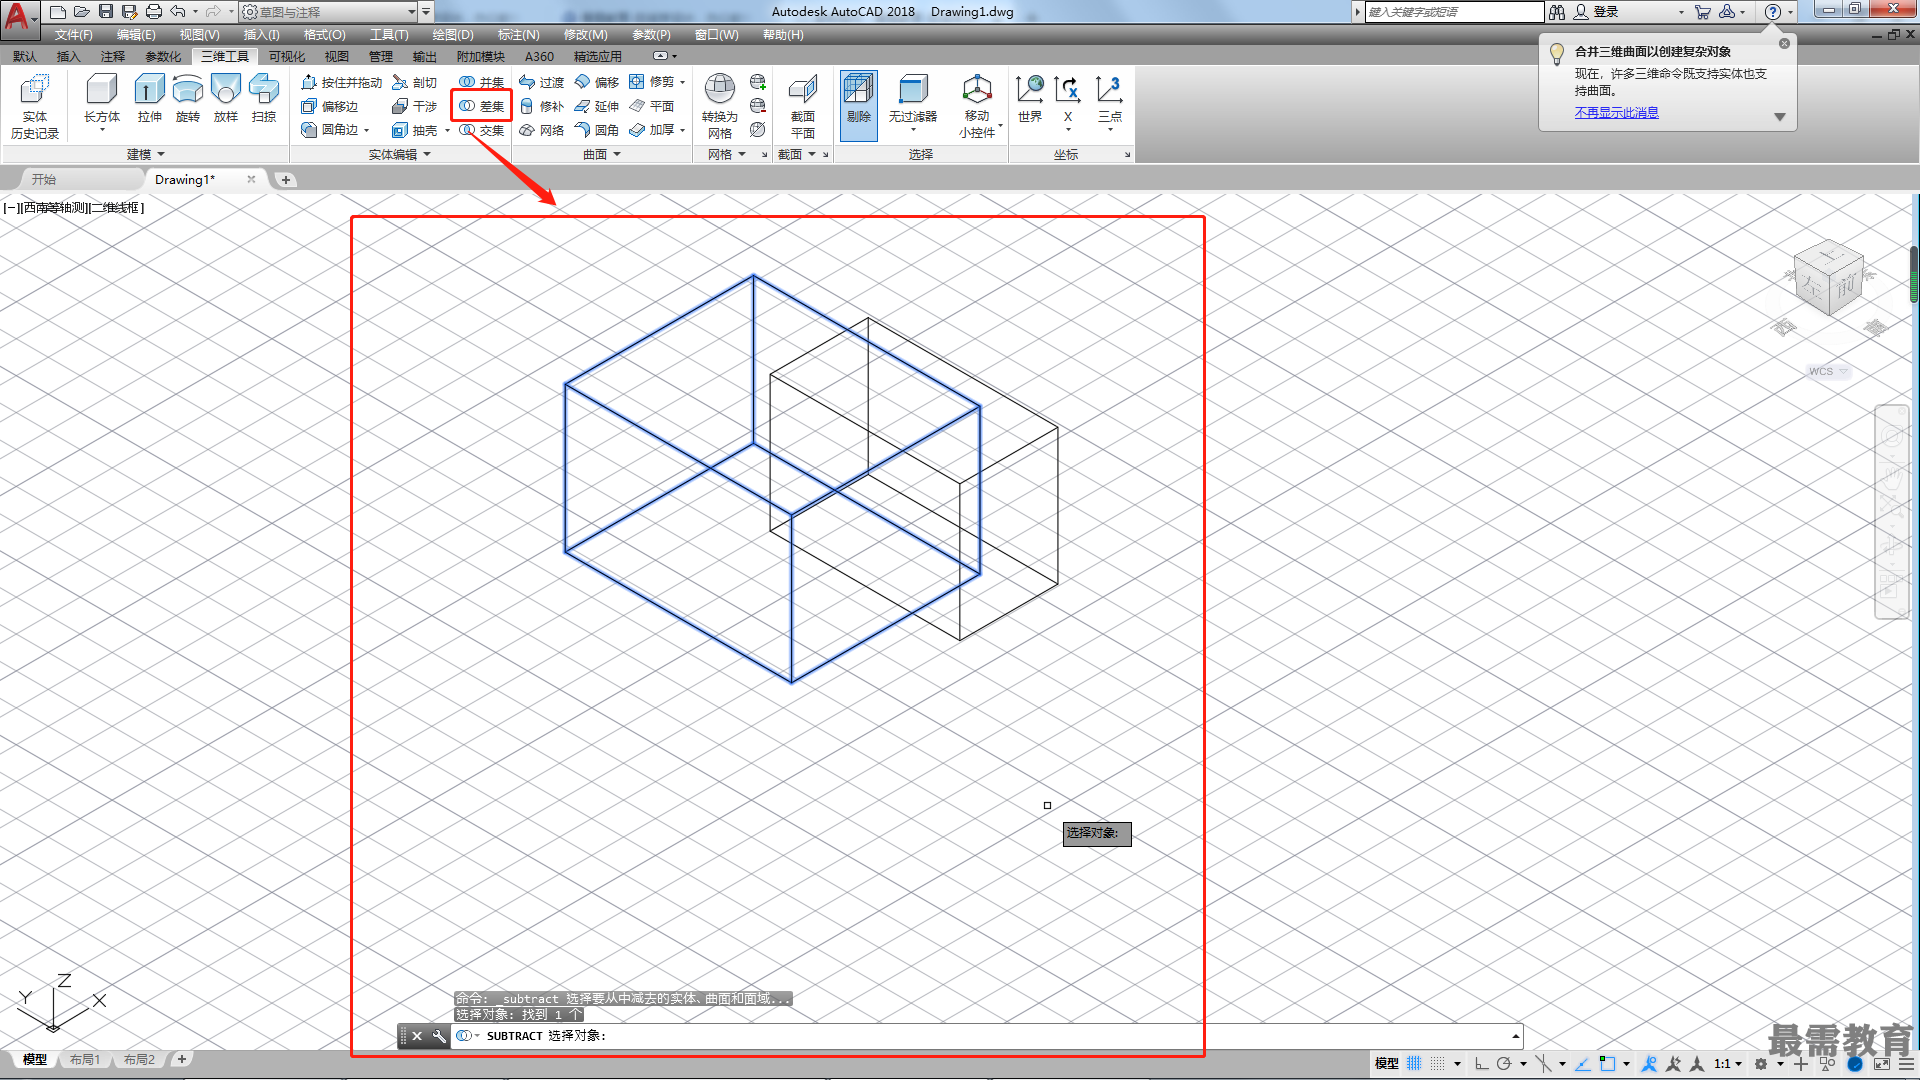
Task: Click the 平面 (Planar surface) tool
Action: tap(652, 106)
